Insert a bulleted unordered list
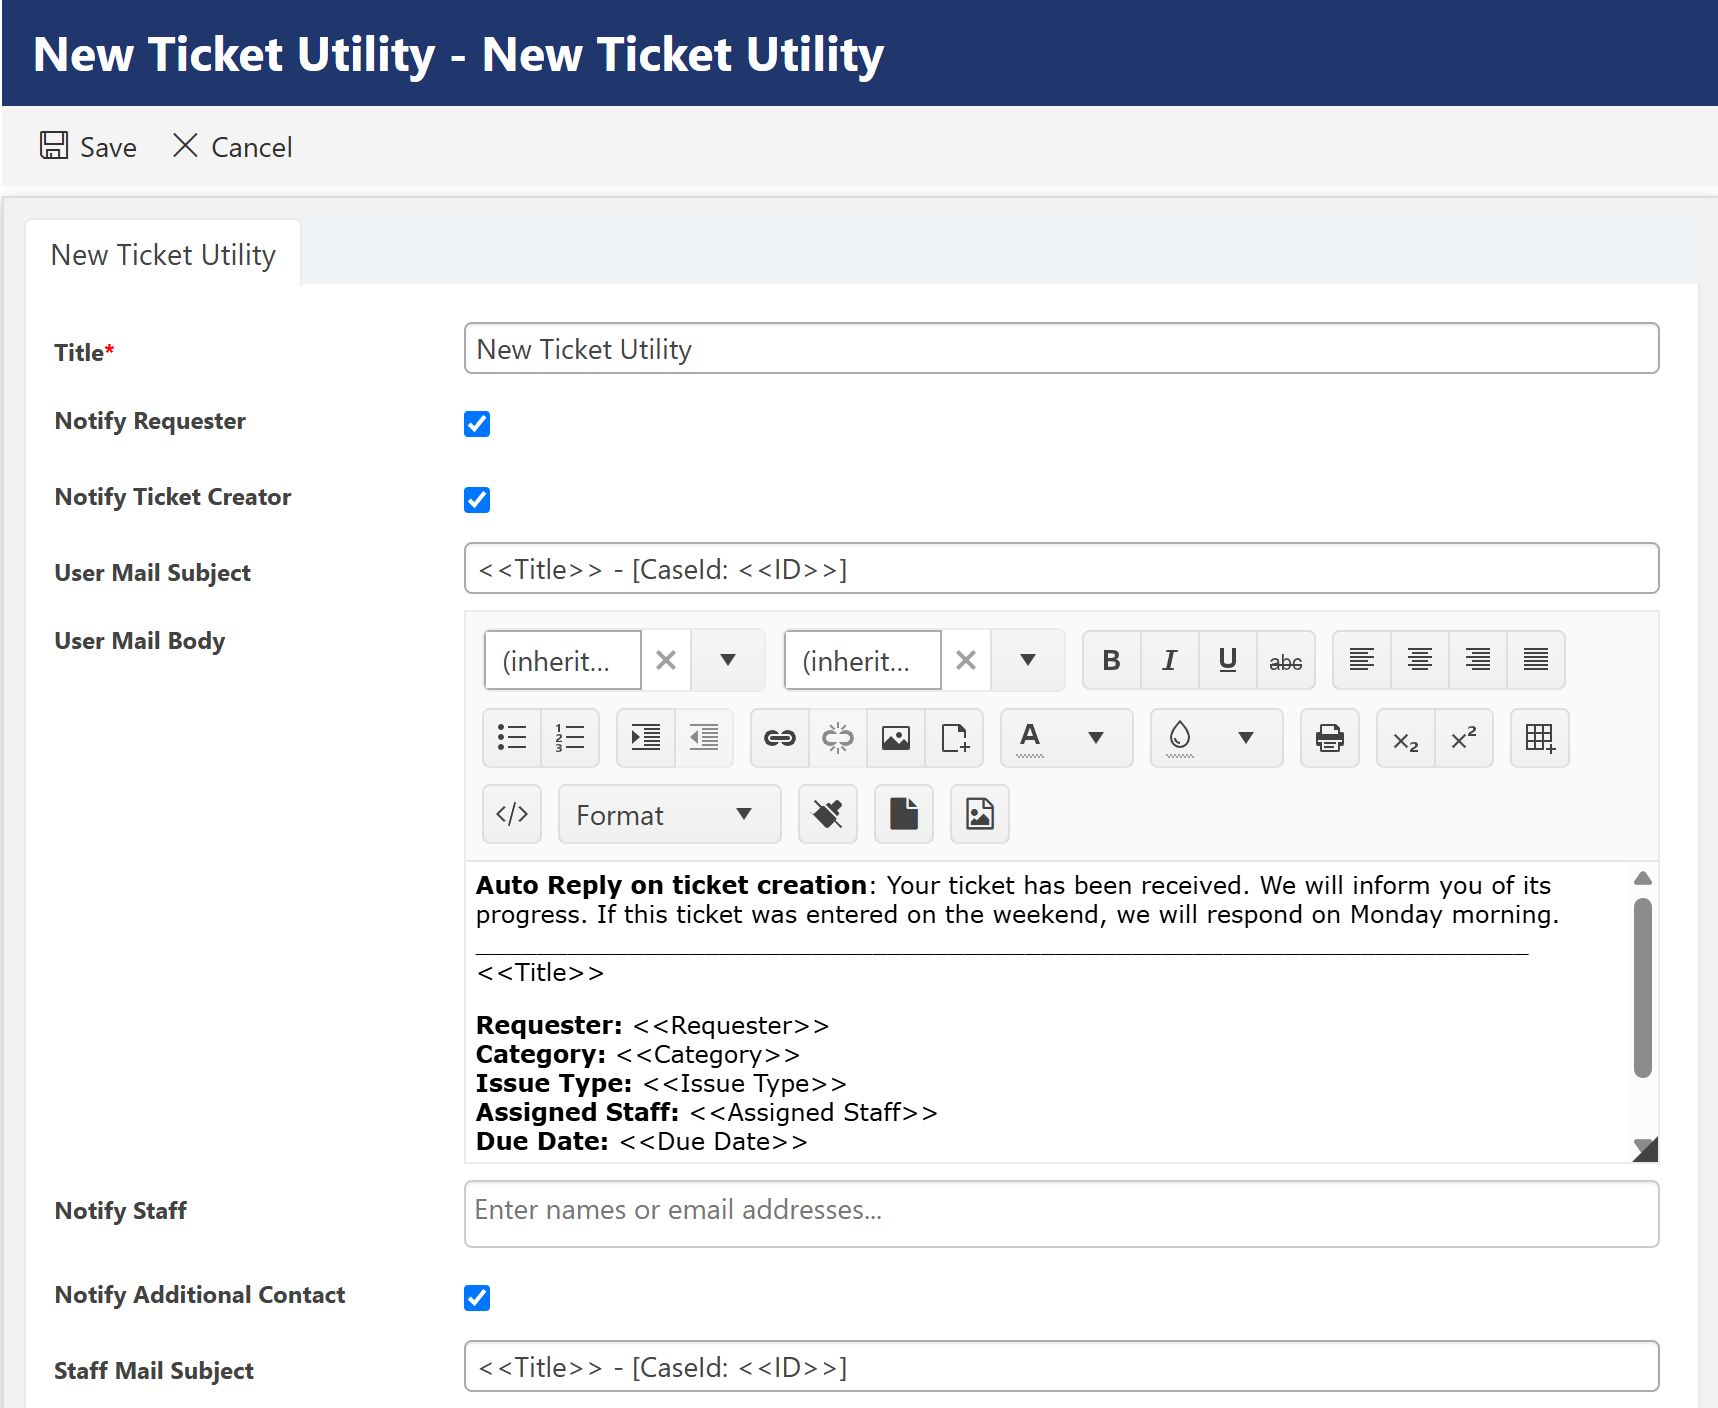The width and height of the screenshot is (1718, 1408). [x=512, y=738]
